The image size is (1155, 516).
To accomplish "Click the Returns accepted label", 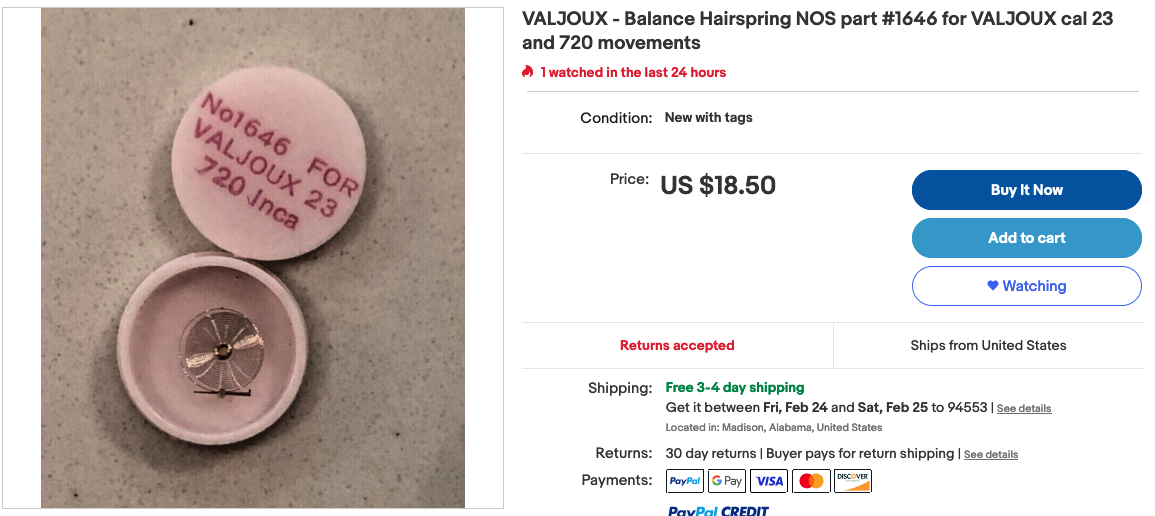I will pos(677,345).
